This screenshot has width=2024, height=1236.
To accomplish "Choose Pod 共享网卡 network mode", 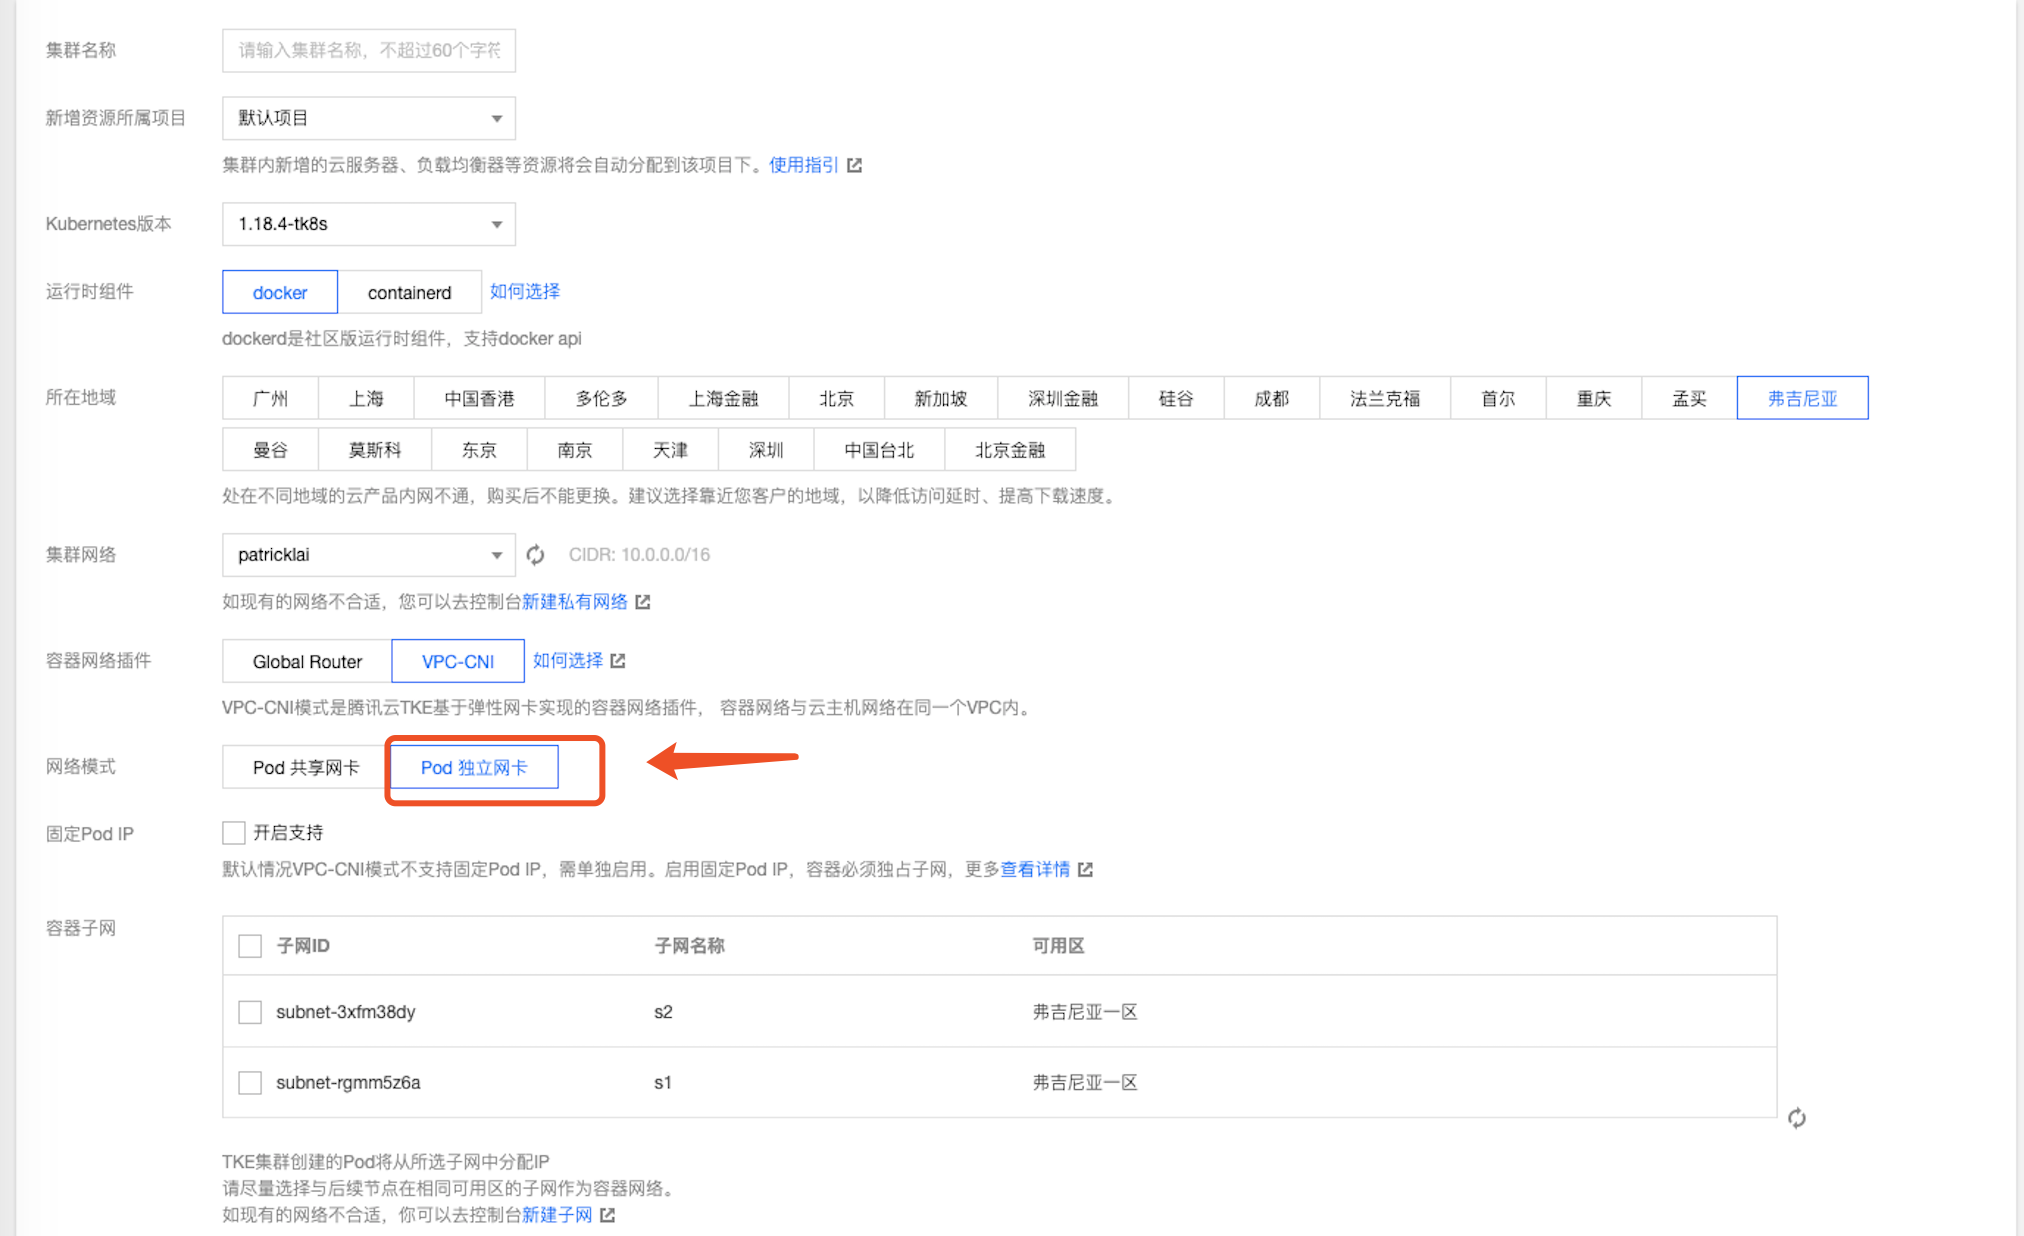I will click(305, 768).
